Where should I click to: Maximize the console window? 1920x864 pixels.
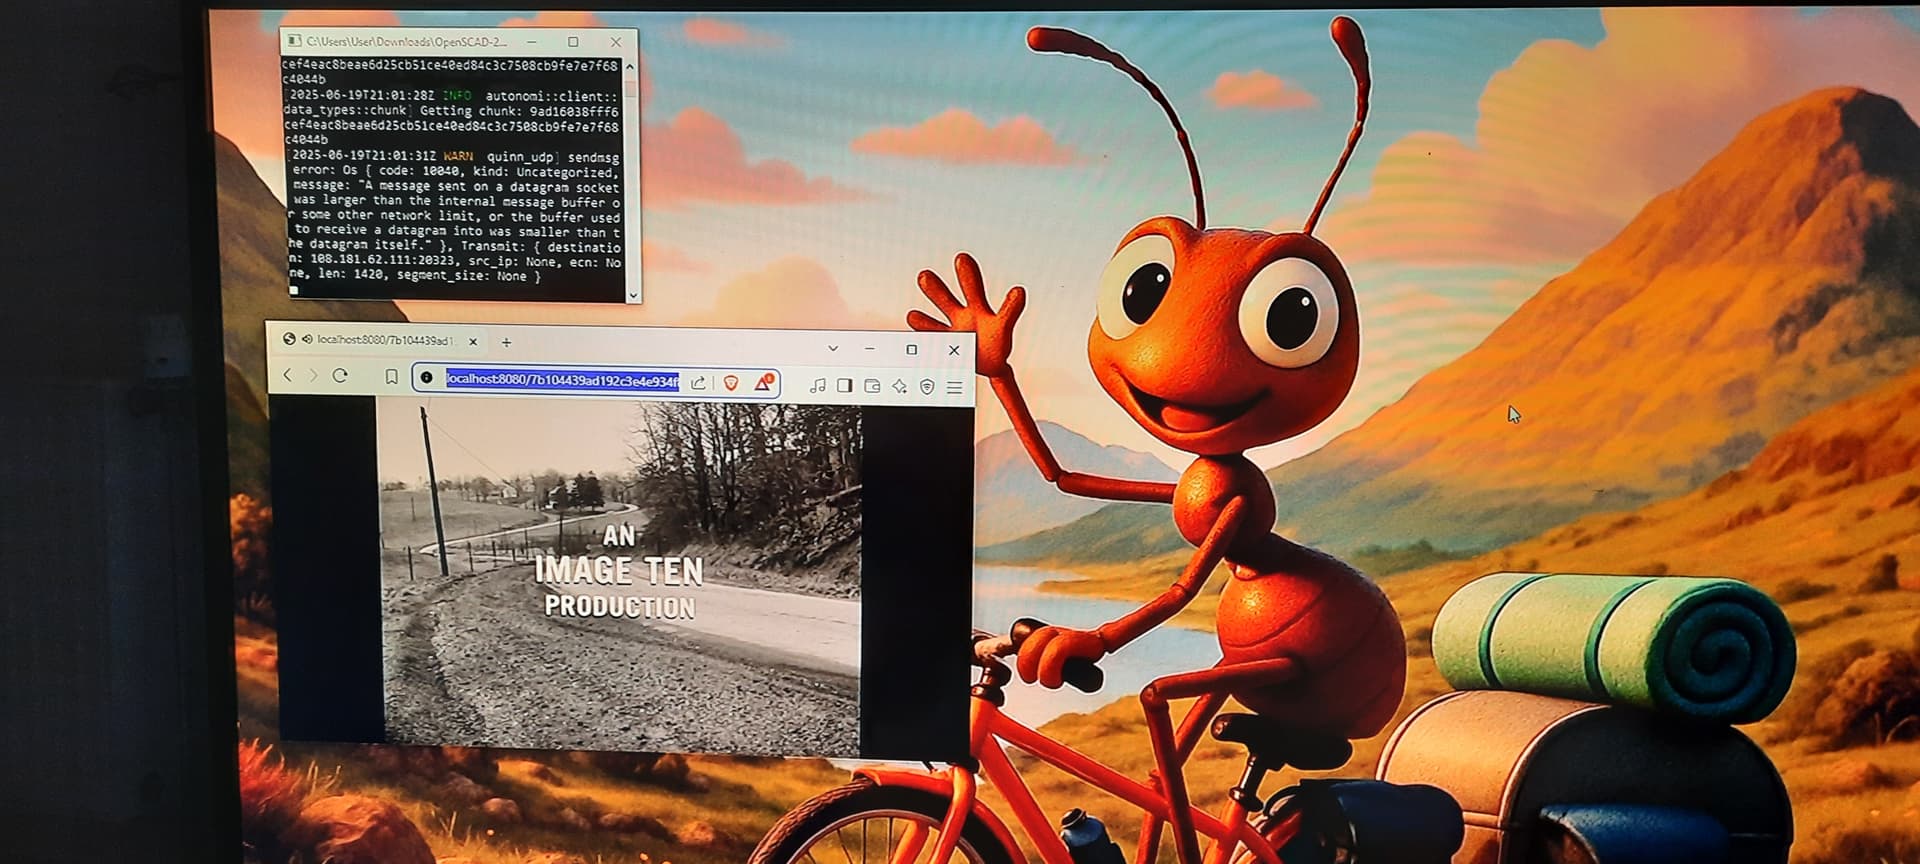click(573, 42)
